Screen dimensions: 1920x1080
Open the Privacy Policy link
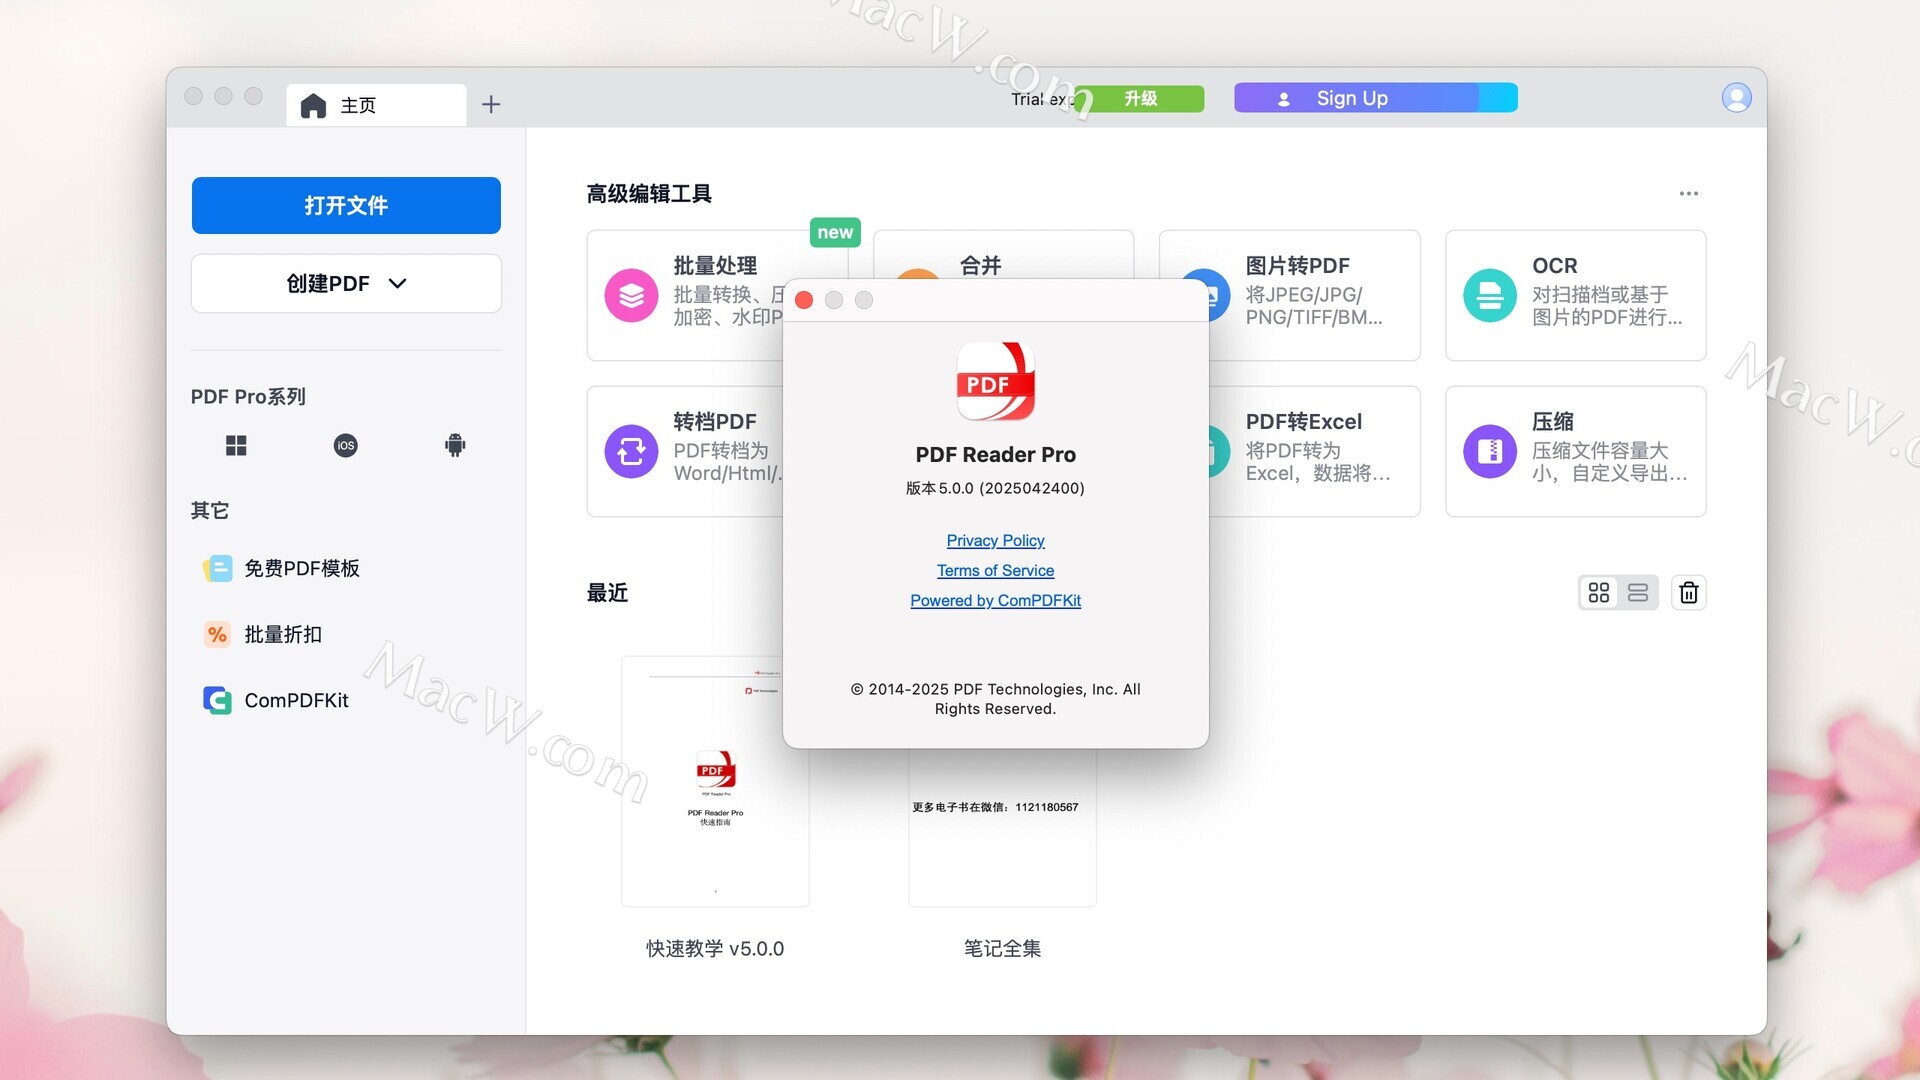click(996, 541)
